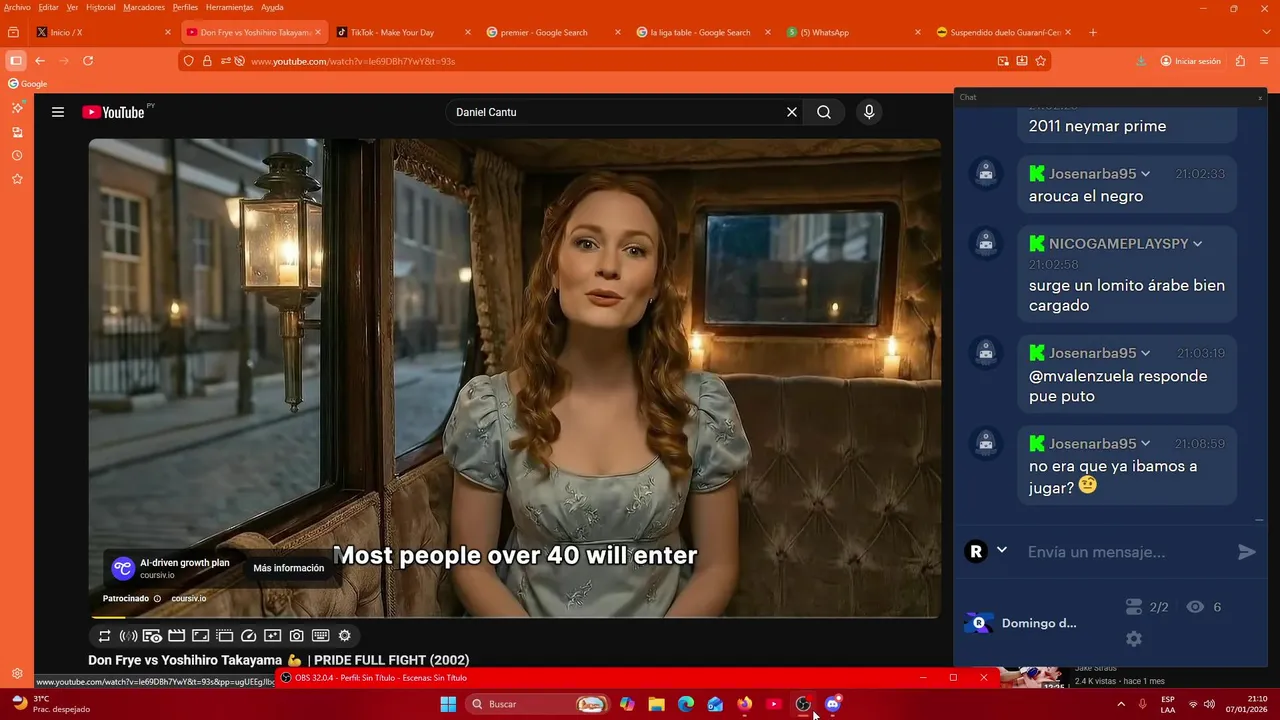Click the clapperboard cinema mode icon
The image size is (1280, 720).
click(176, 636)
